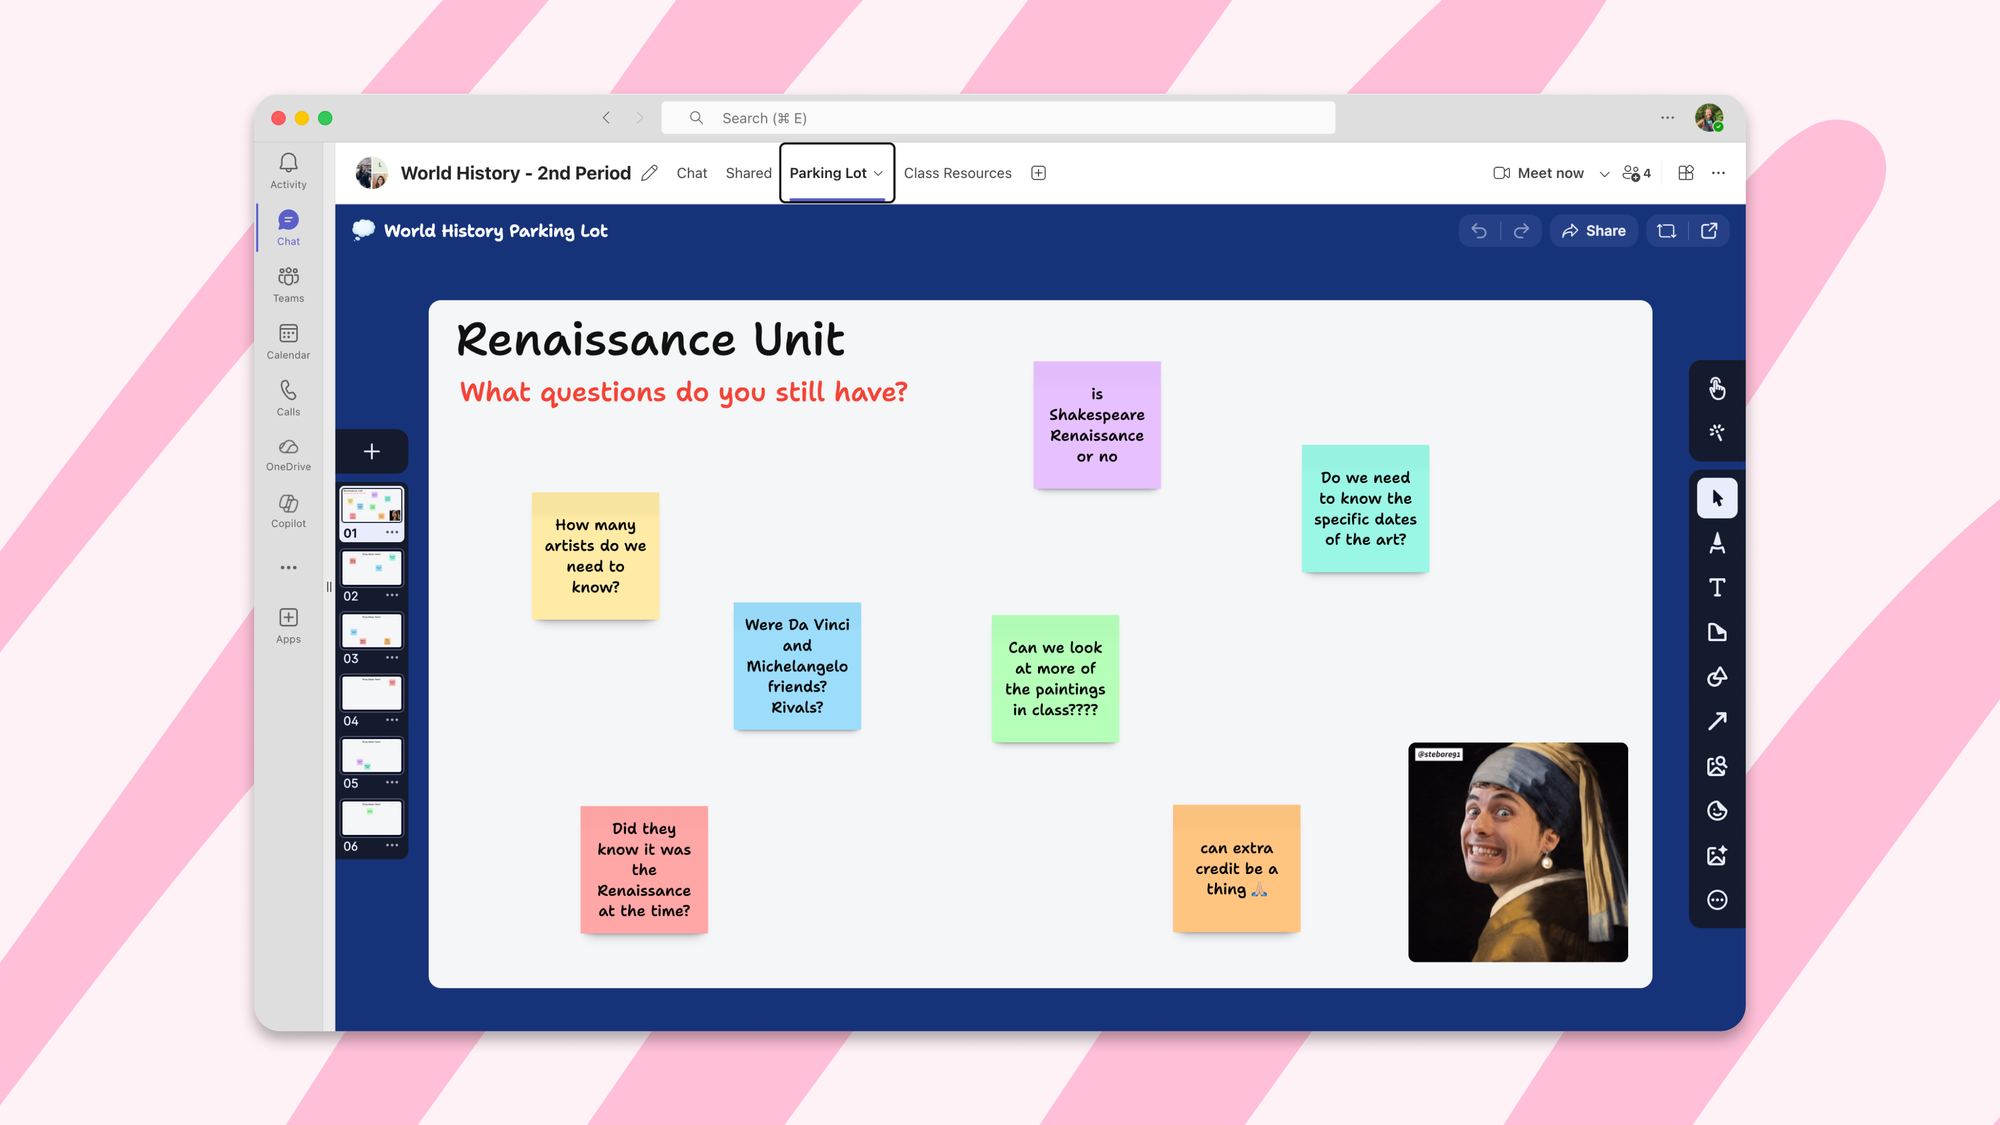
Task: Open the Teams Calendar from the sidebar
Action: click(x=288, y=340)
